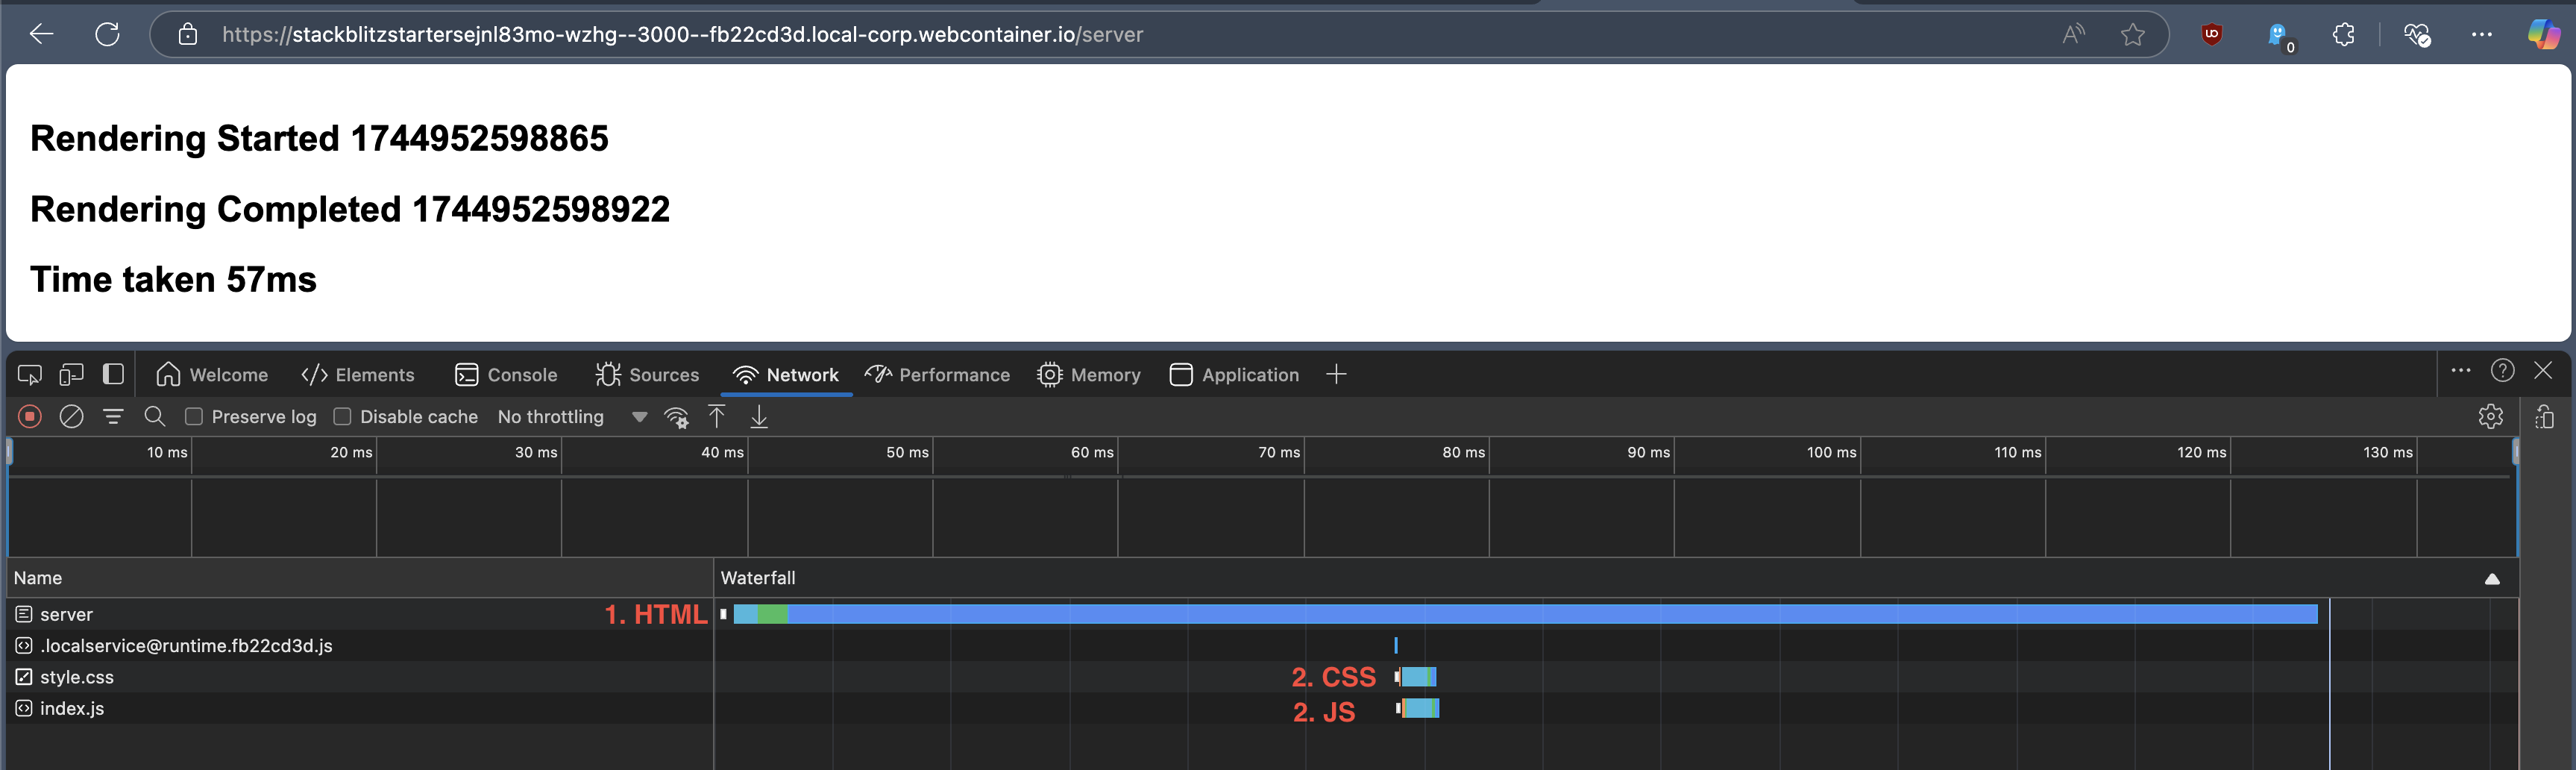2576x770 pixels.
Task: Toggle the network filter bar
Action: (x=113, y=417)
